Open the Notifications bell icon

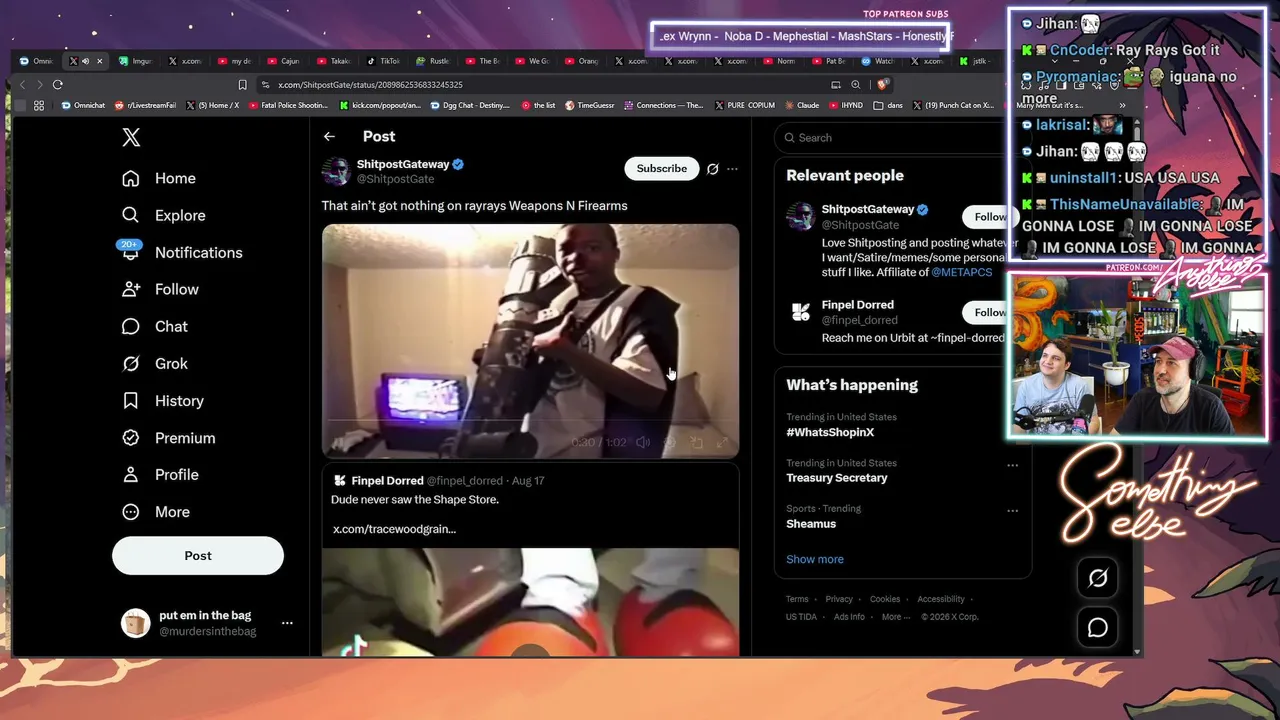click(130, 252)
